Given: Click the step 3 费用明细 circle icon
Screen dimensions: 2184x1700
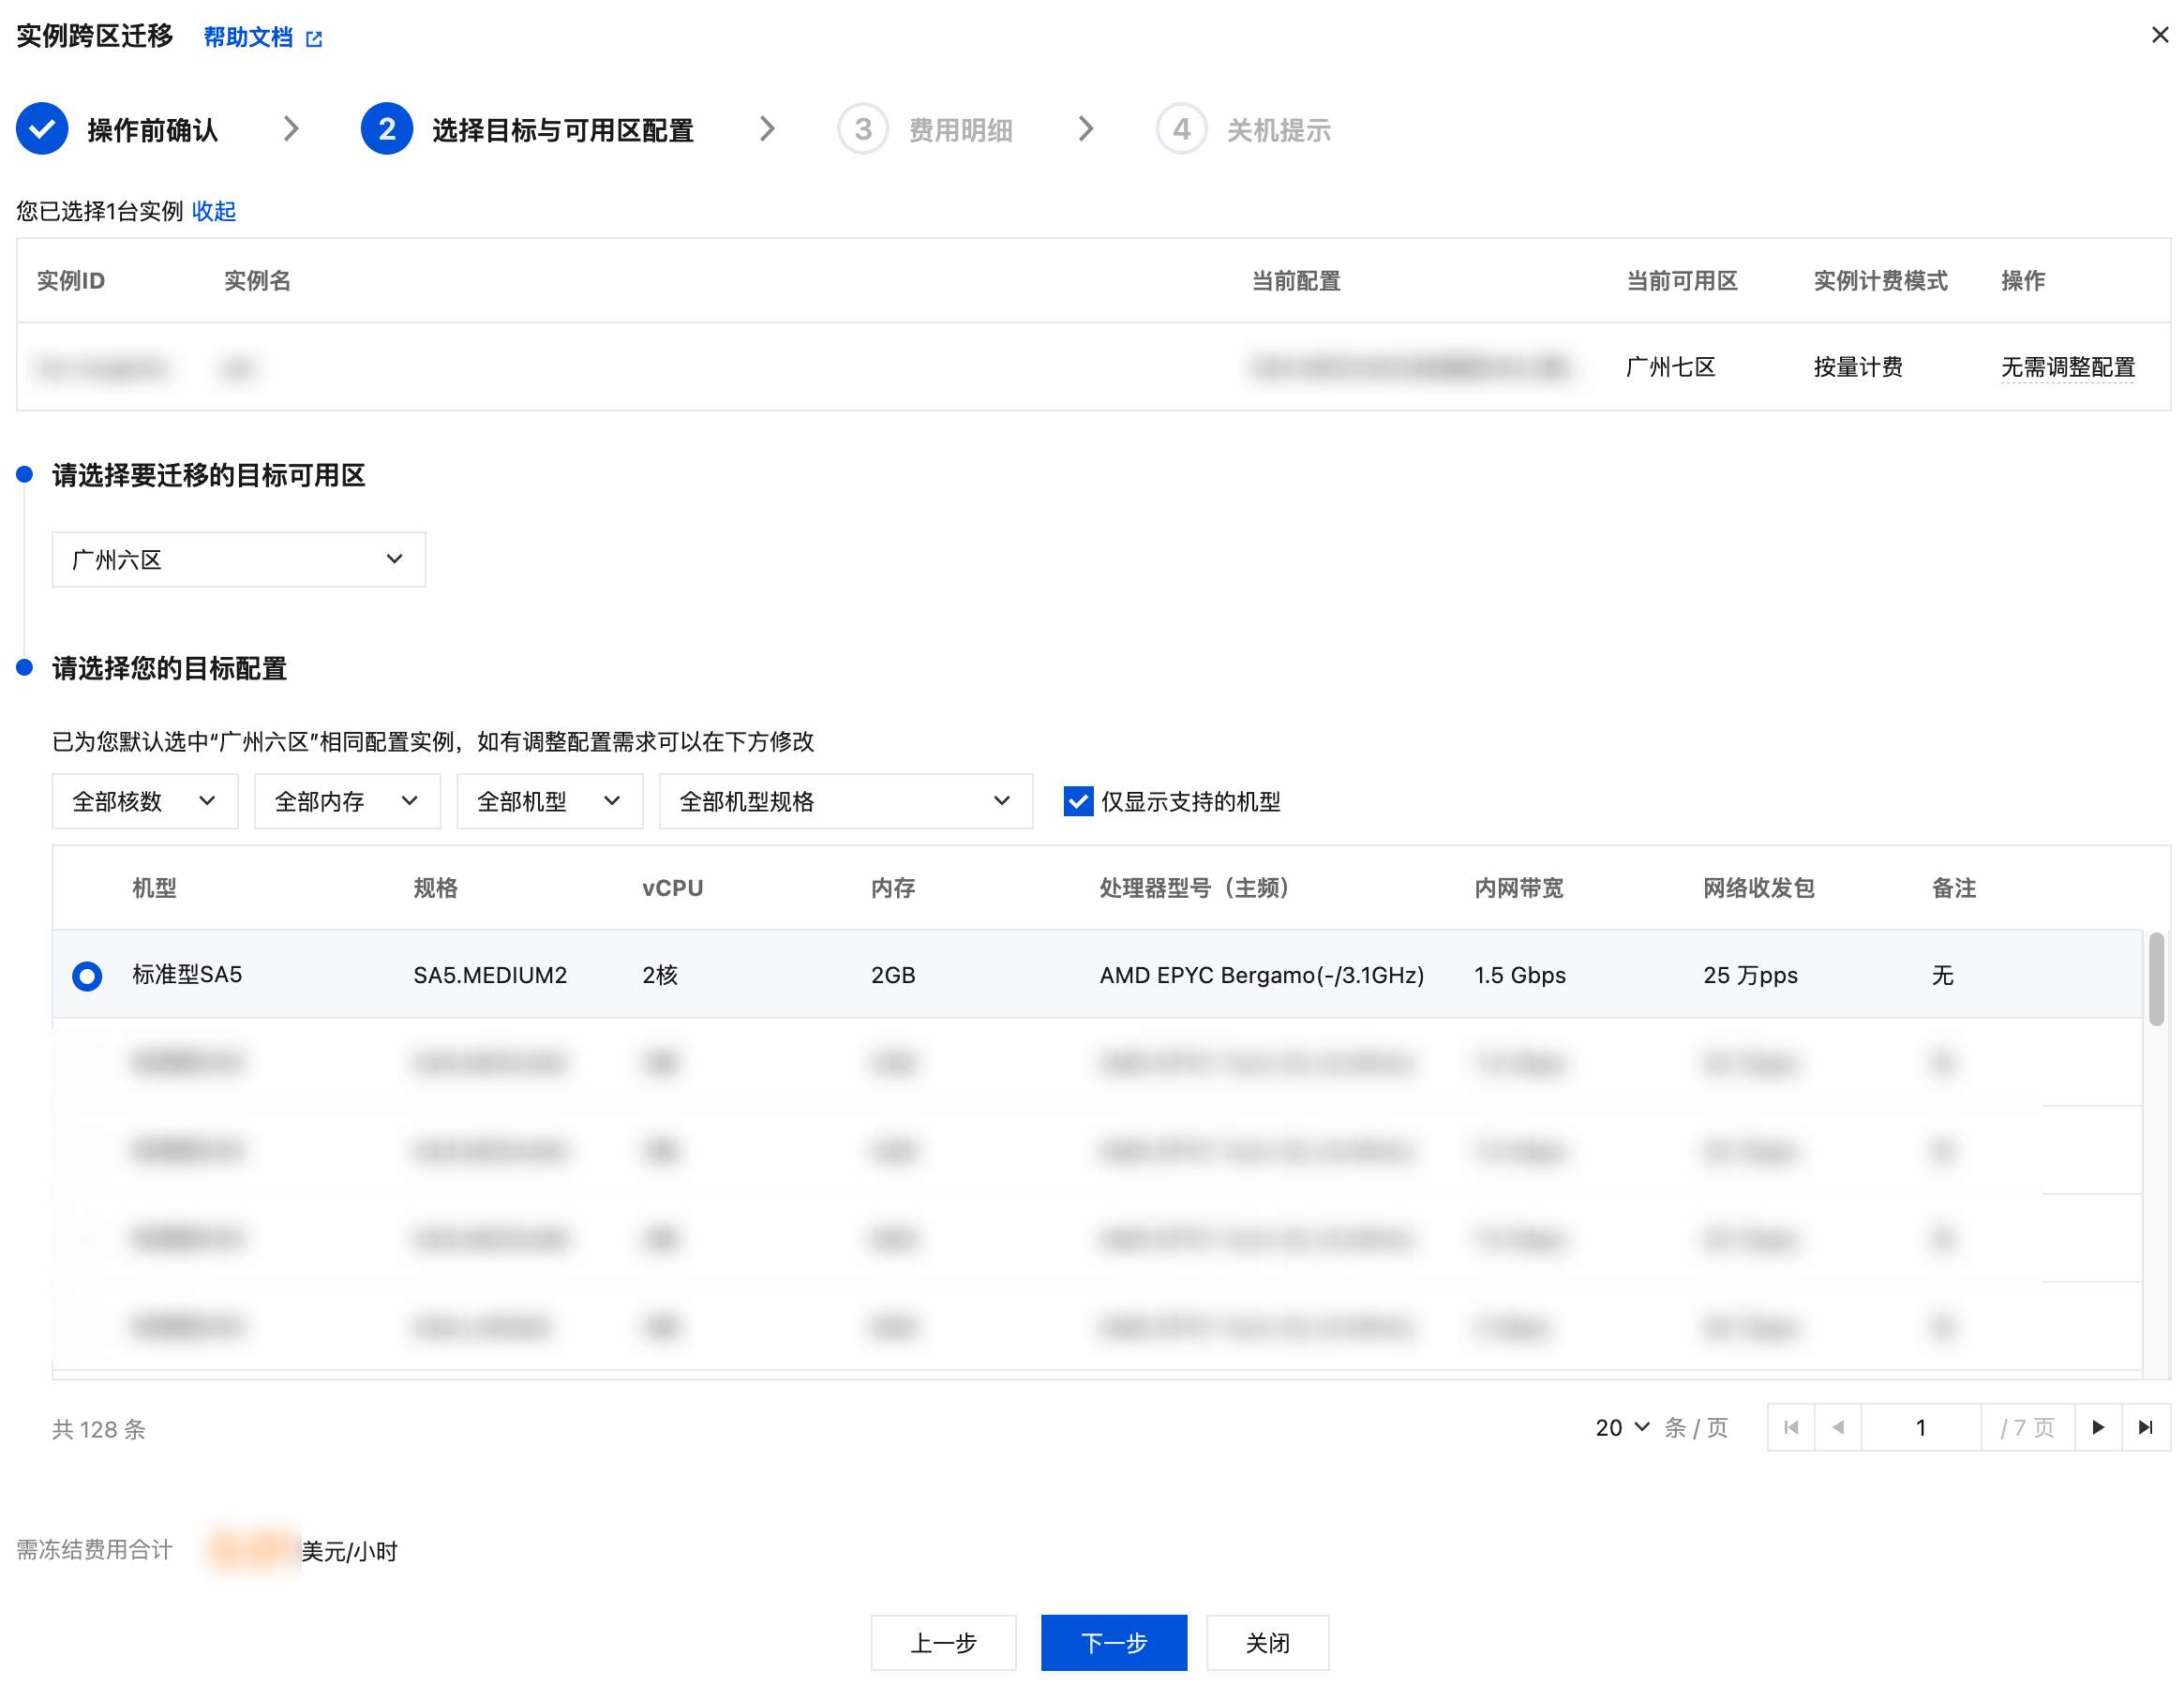Looking at the screenshot, I should [862, 129].
